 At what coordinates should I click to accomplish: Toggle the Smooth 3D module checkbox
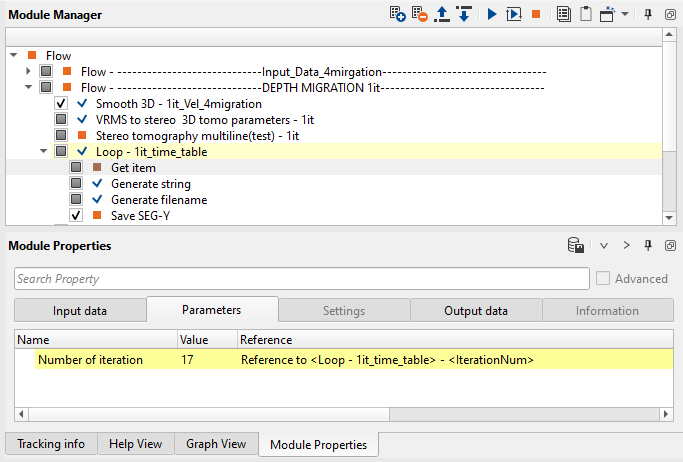[61, 104]
